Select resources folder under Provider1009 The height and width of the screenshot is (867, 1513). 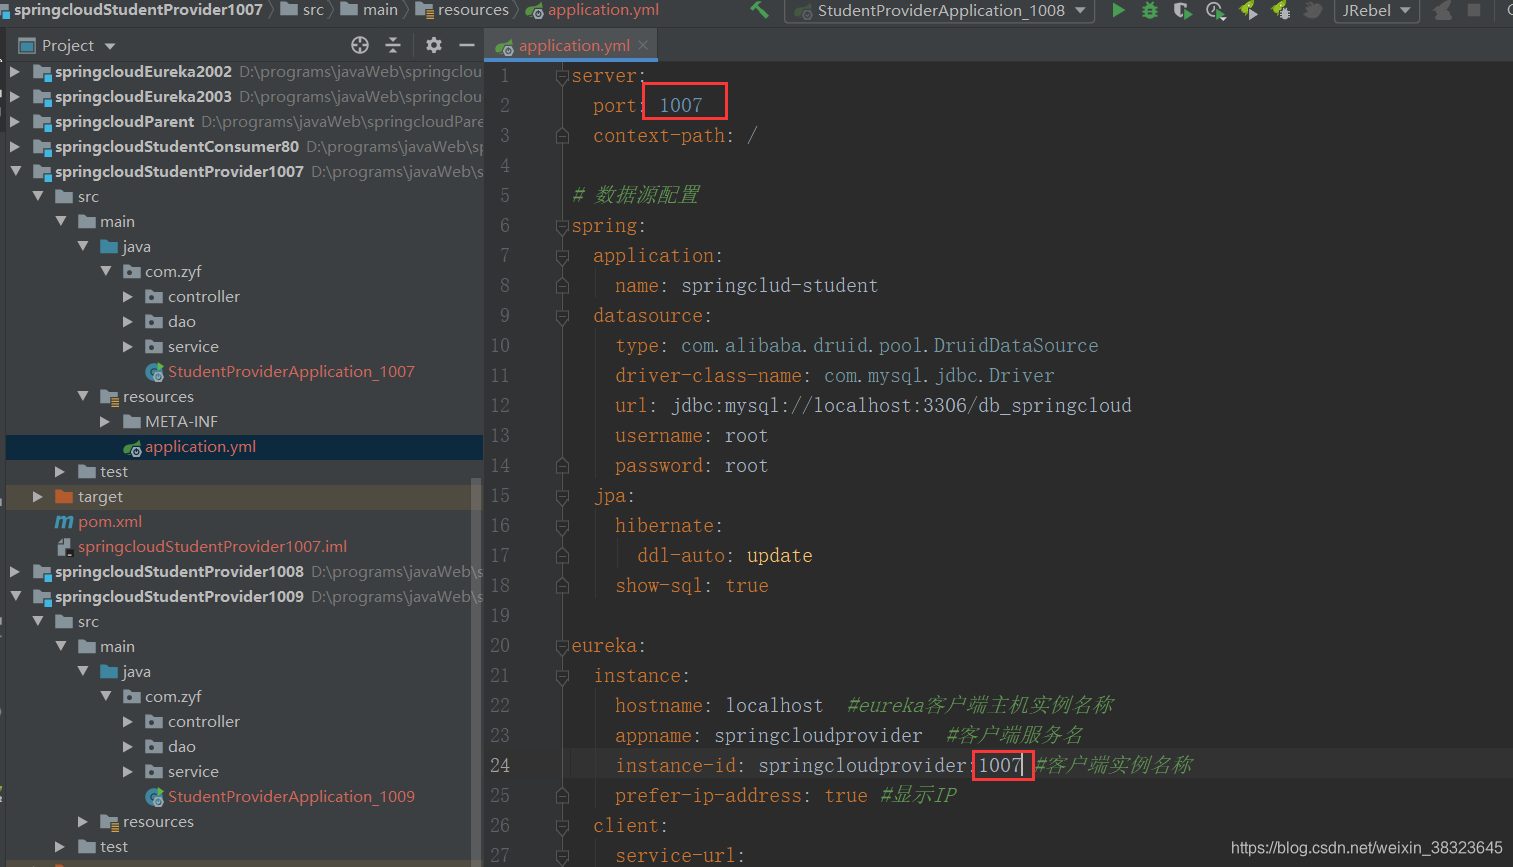(158, 821)
